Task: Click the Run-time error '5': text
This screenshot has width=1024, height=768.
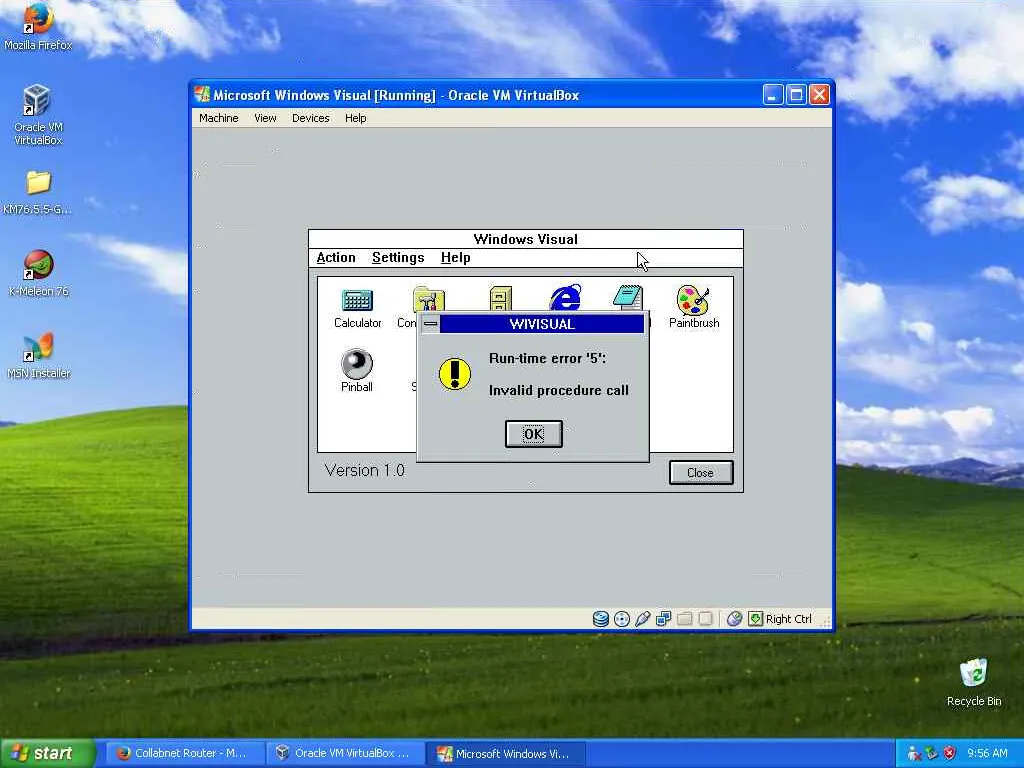Action: (547, 359)
